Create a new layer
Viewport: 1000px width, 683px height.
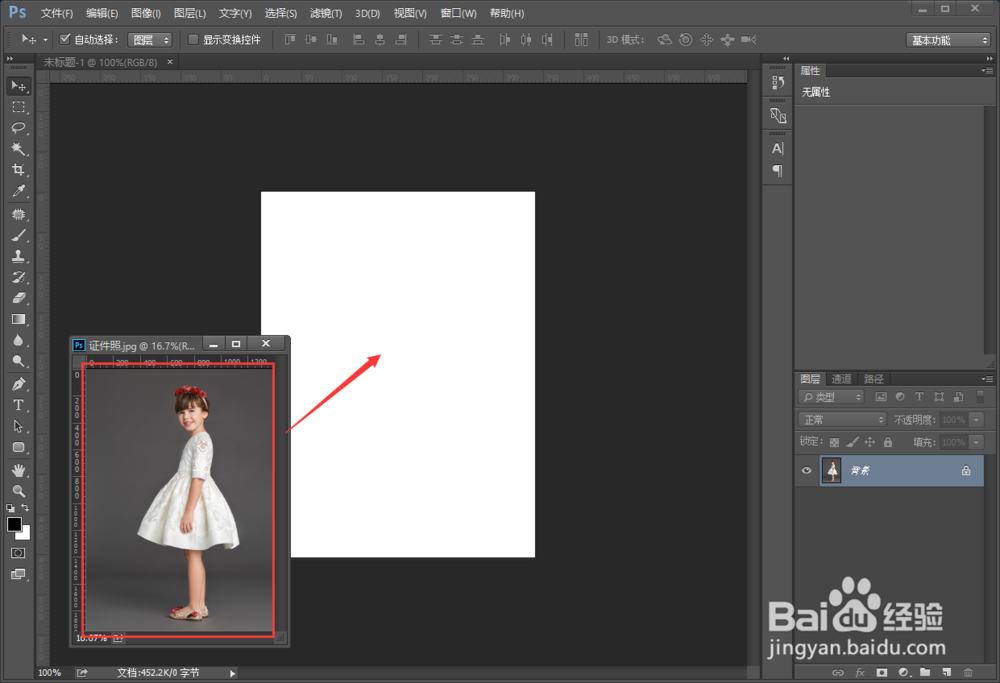click(x=946, y=672)
